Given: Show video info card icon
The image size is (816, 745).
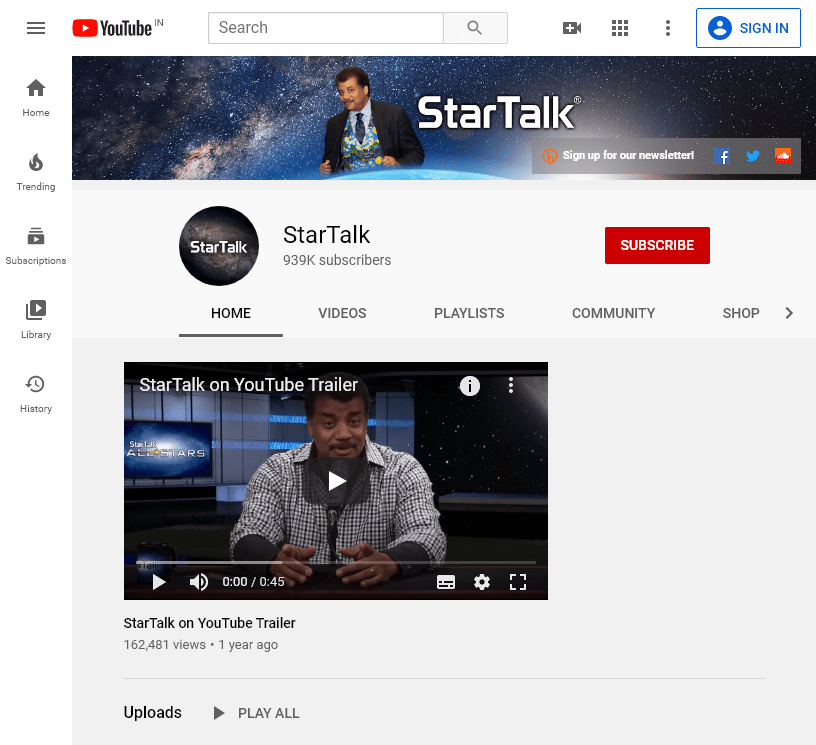Looking at the screenshot, I should point(469,386).
